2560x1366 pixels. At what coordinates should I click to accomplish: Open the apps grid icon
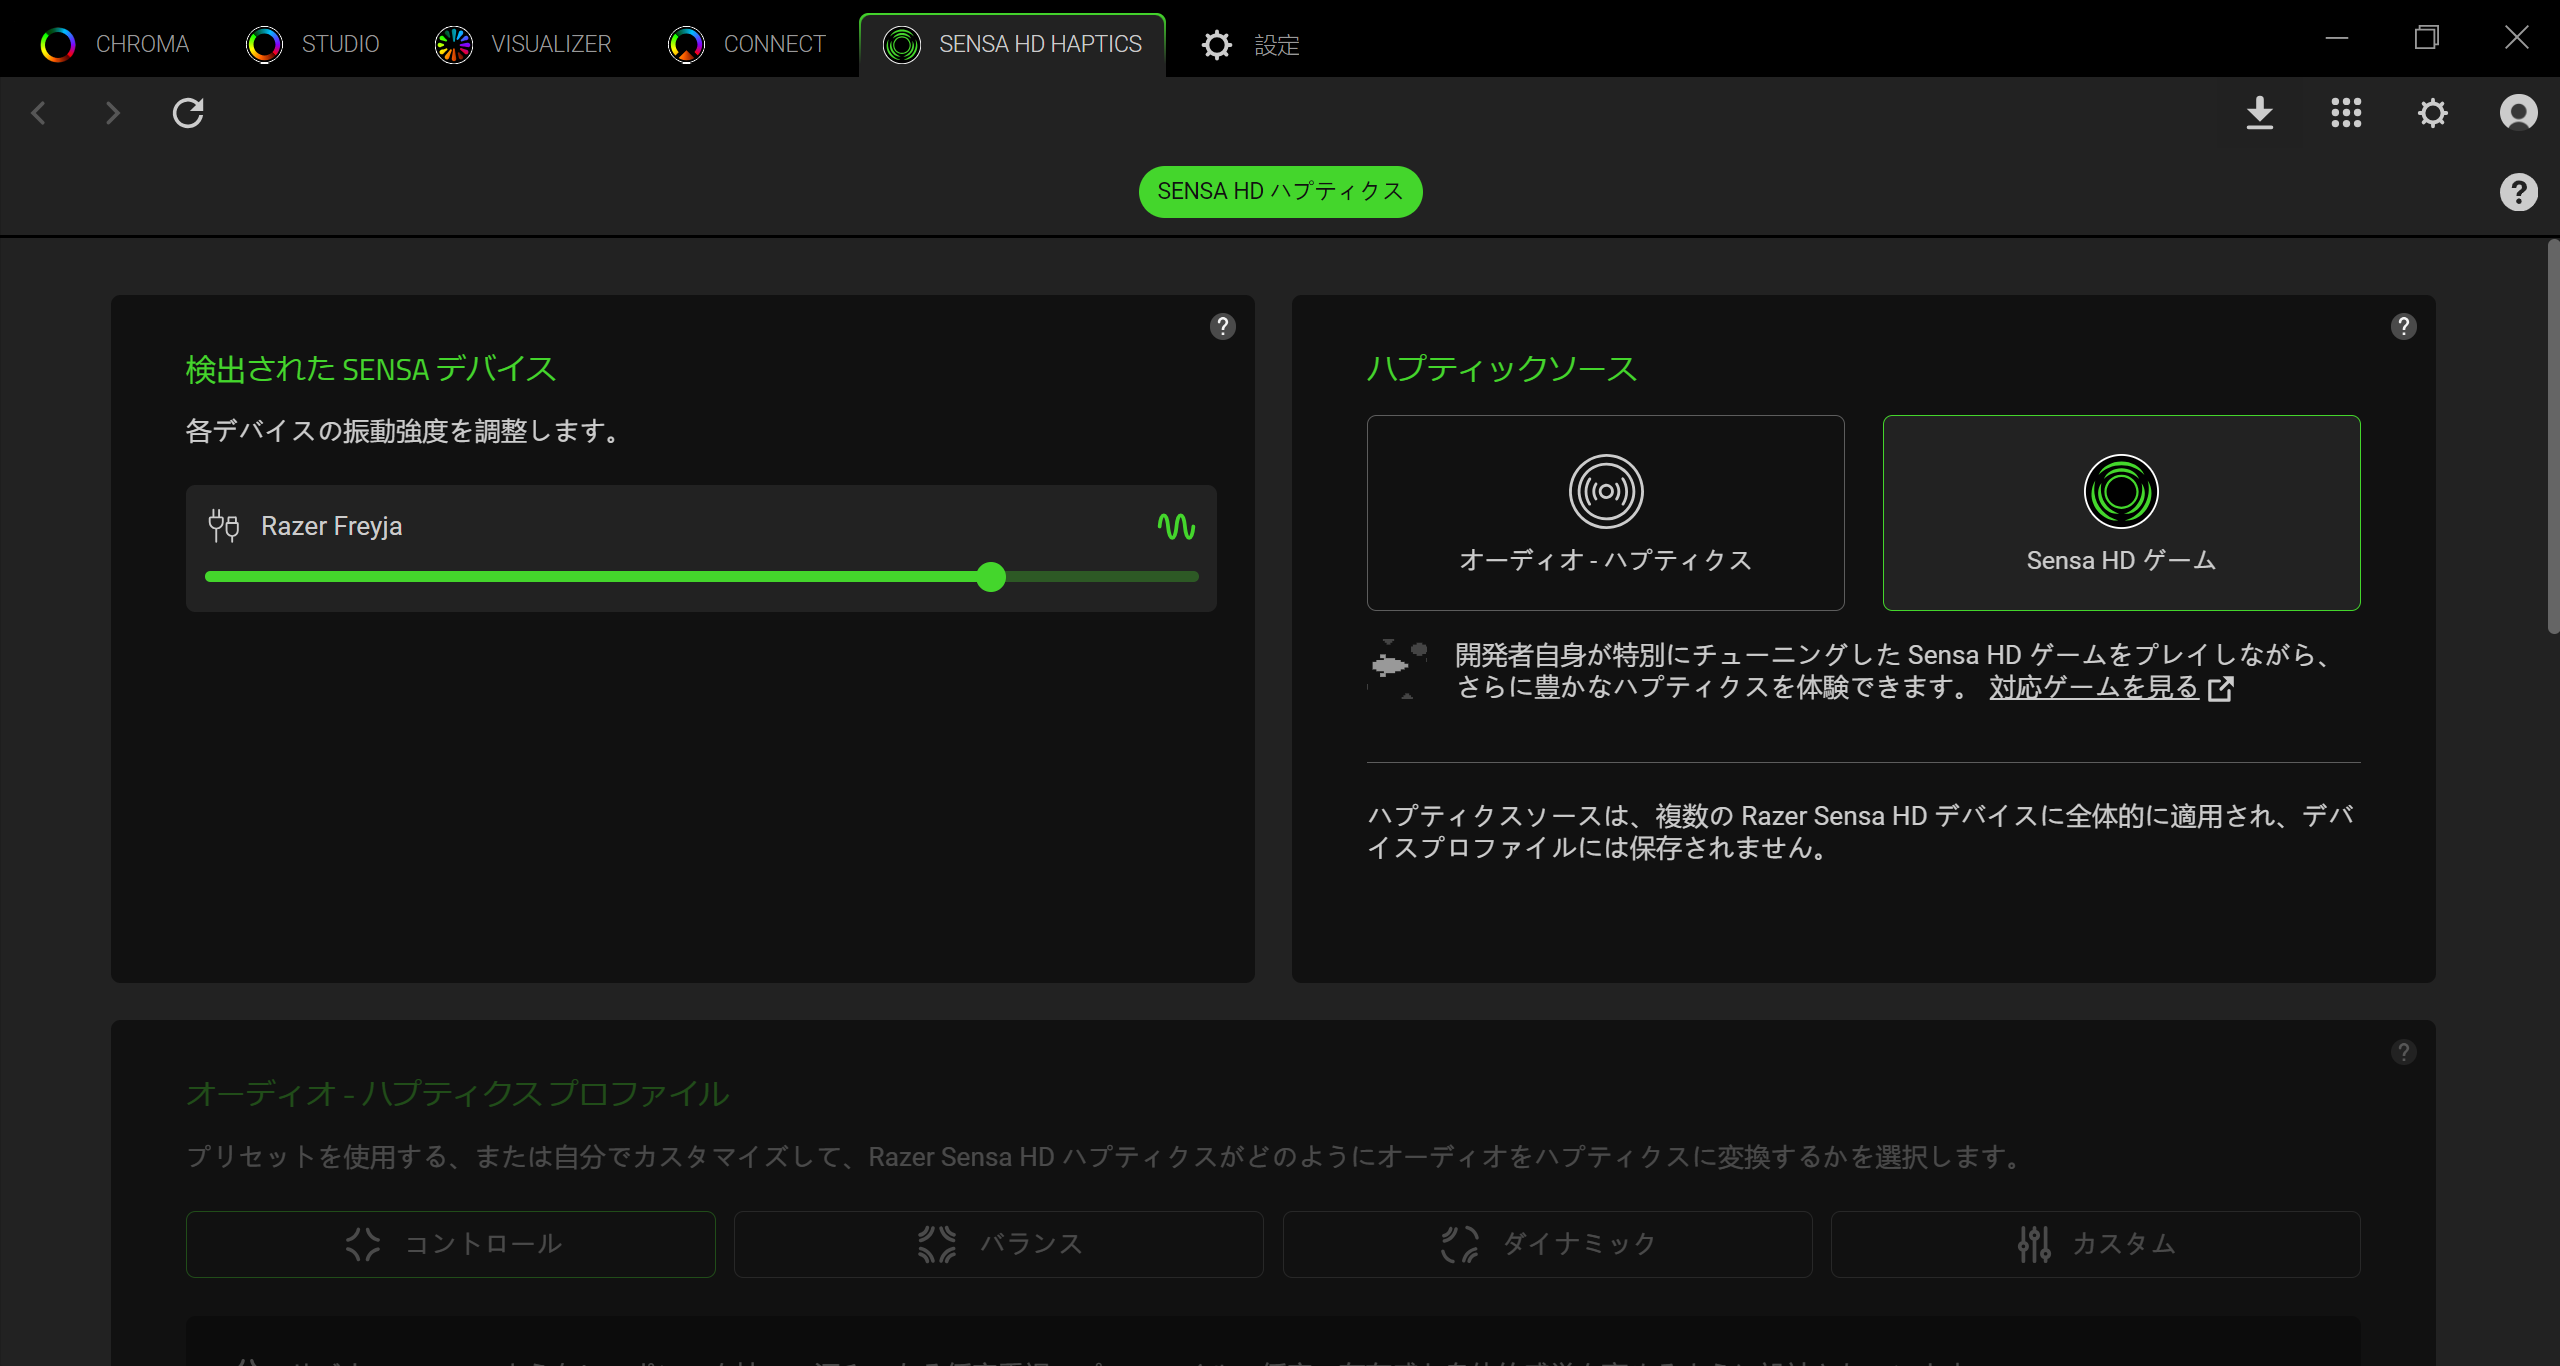pyautogui.click(x=2346, y=113)
